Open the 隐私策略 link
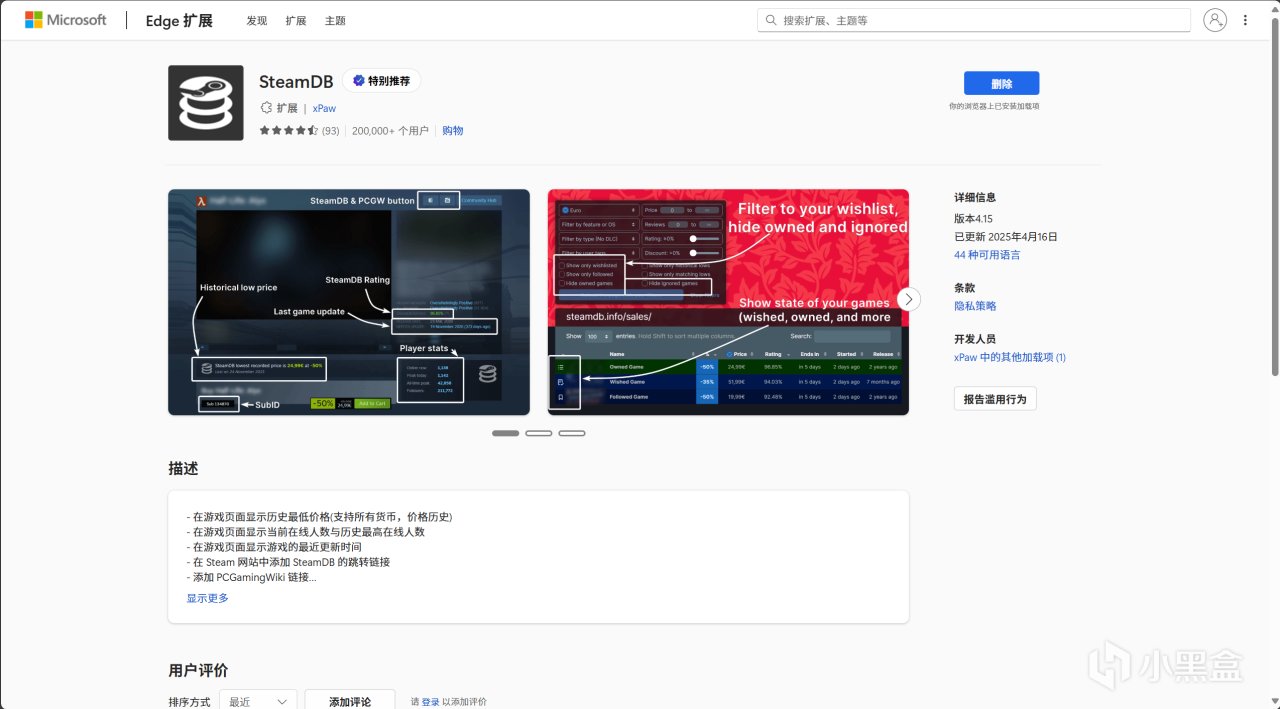 (x=975, y=306)
